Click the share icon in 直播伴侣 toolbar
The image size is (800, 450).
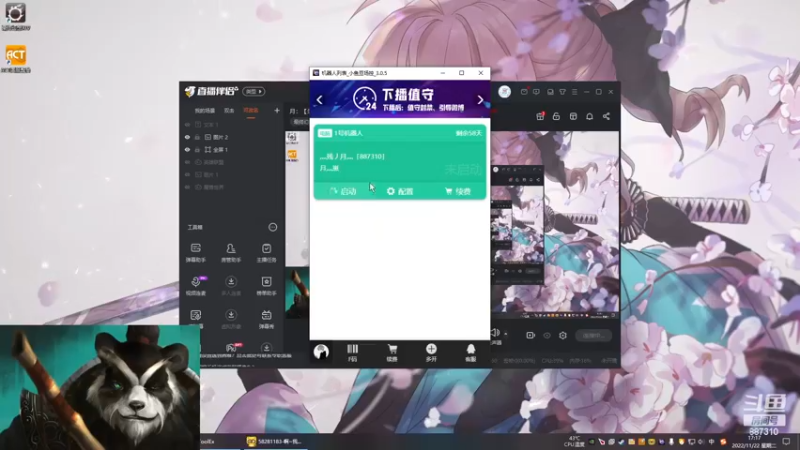point(606,116)
